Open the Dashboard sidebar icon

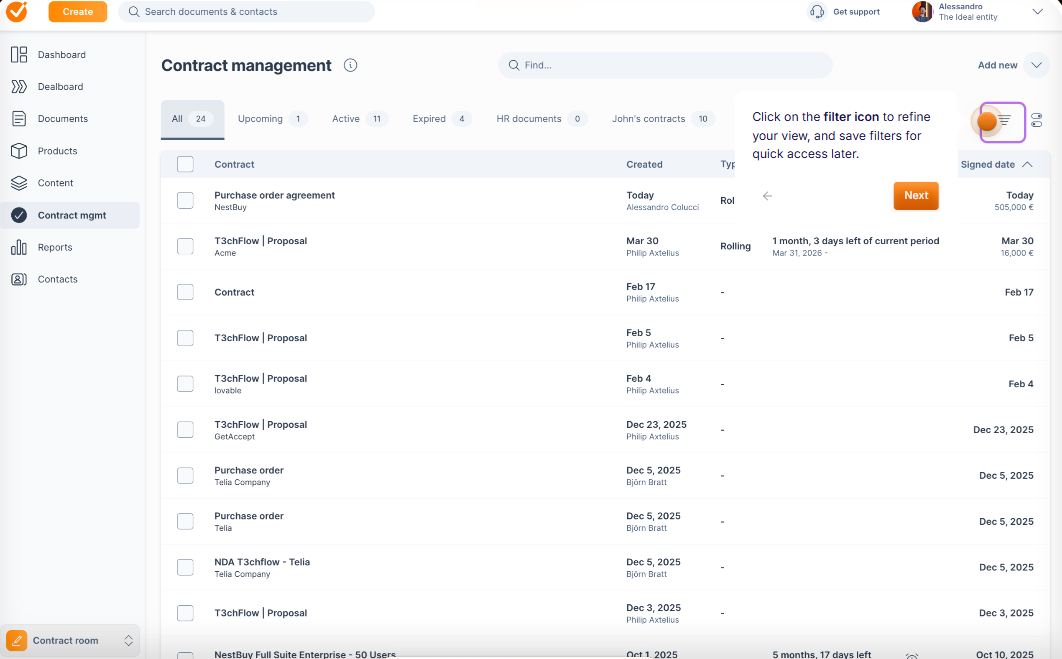(19, 55)
